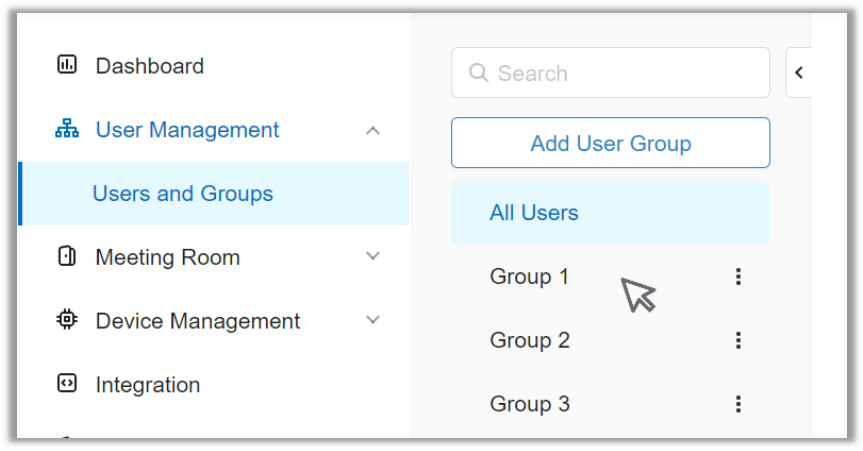The width and height of the screenshot is (863, 451).
Task: Open the Group 1 three-dot menu
Action: click(738, 277)
